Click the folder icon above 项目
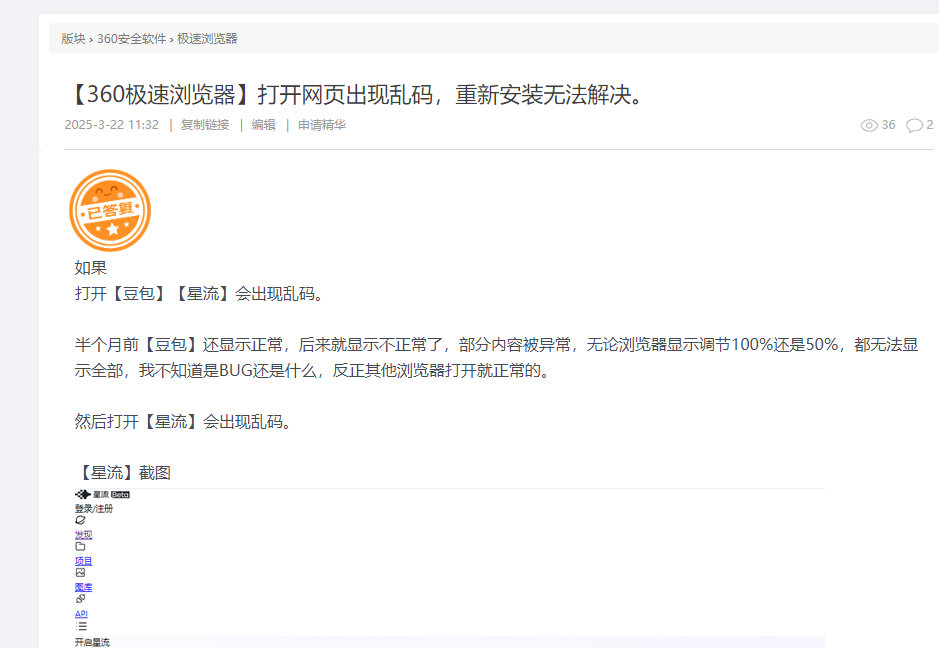The height and width of the screenshot is (648, 939). pos(80,546)
